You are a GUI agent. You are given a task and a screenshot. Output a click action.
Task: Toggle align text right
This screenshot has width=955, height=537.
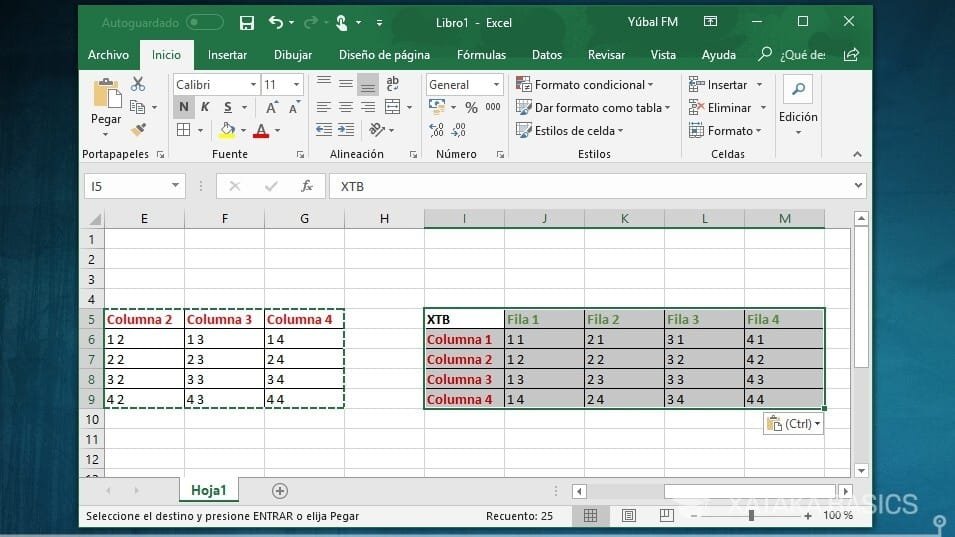[368, 107]
